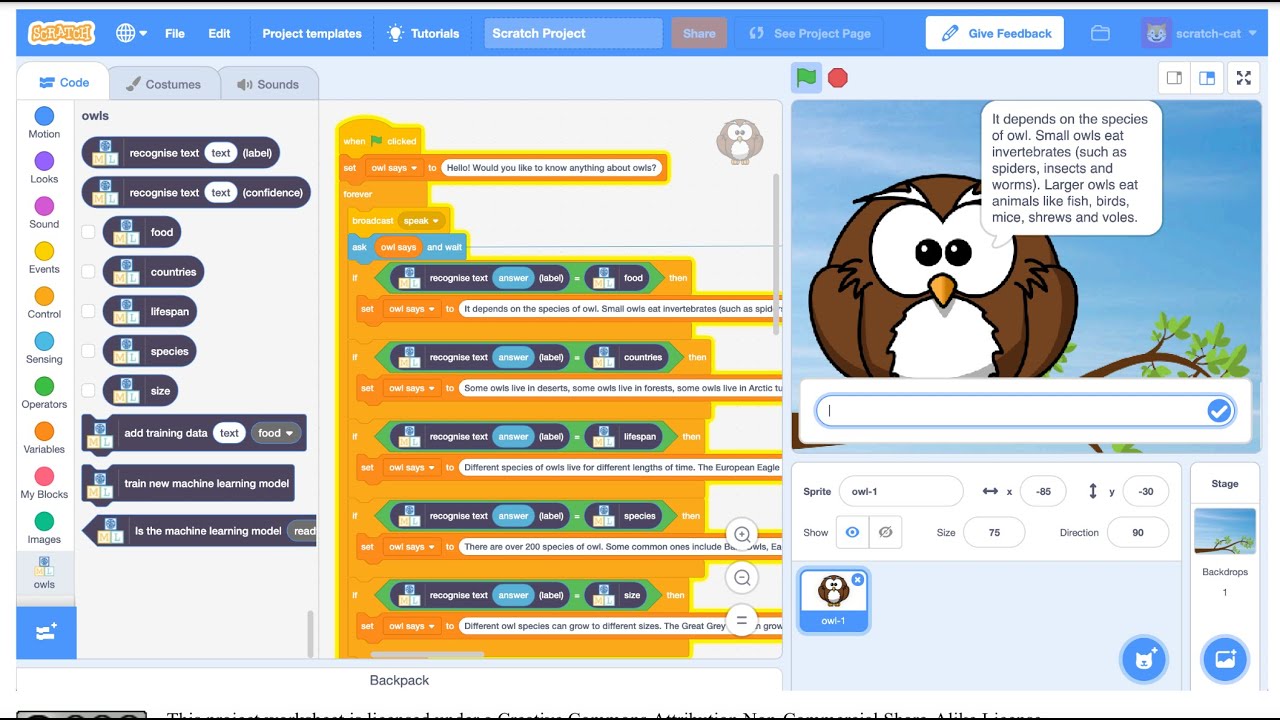Viewport: 1280px width, 720px height.
Task: Show the sprite with the eye icon
Action: [x=852, y=532]
